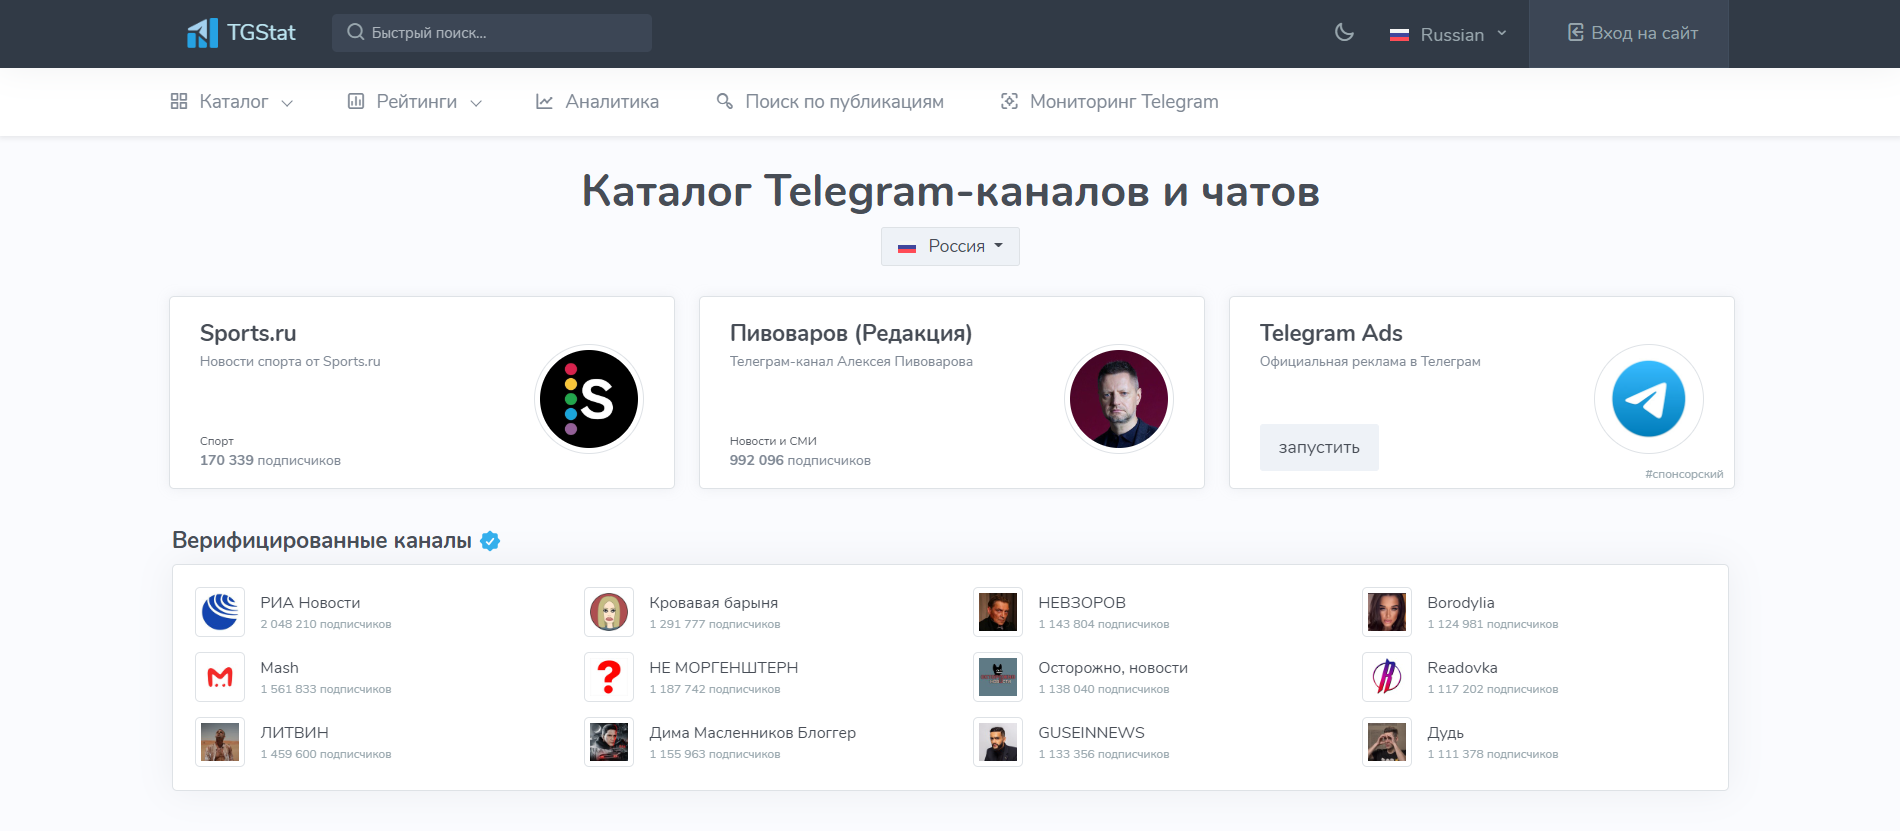Open the Осторожно, новости channel link

pyautogui.click(x=1113, y=668)
